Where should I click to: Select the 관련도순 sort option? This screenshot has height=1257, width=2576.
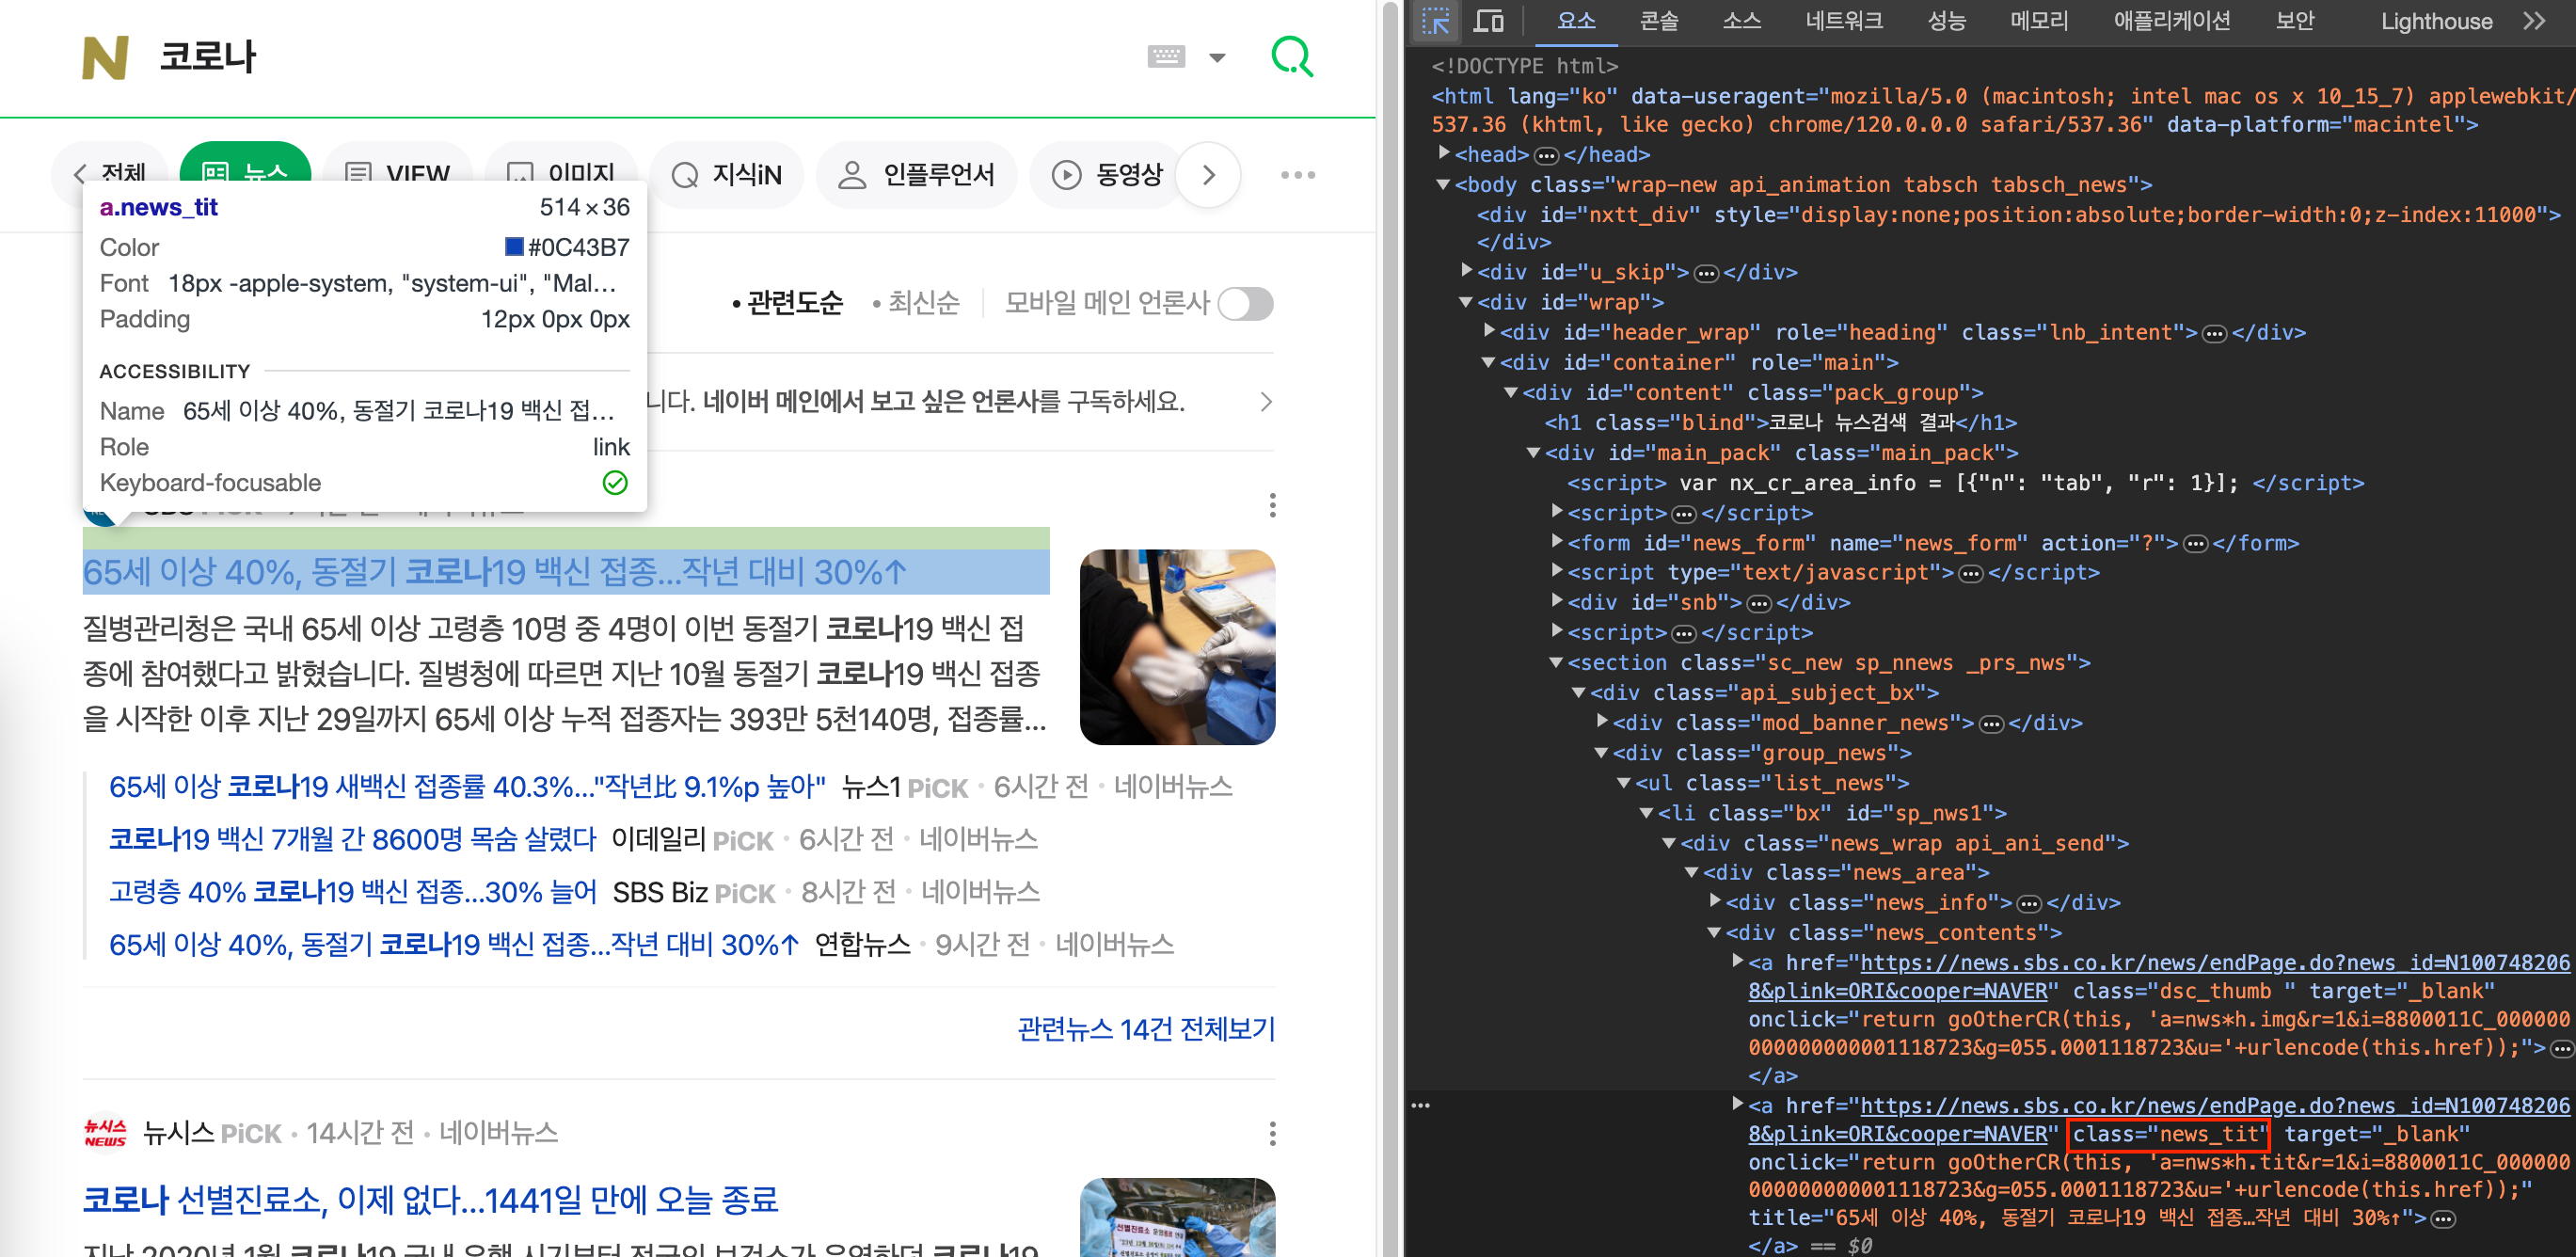(x=794, y=303)
